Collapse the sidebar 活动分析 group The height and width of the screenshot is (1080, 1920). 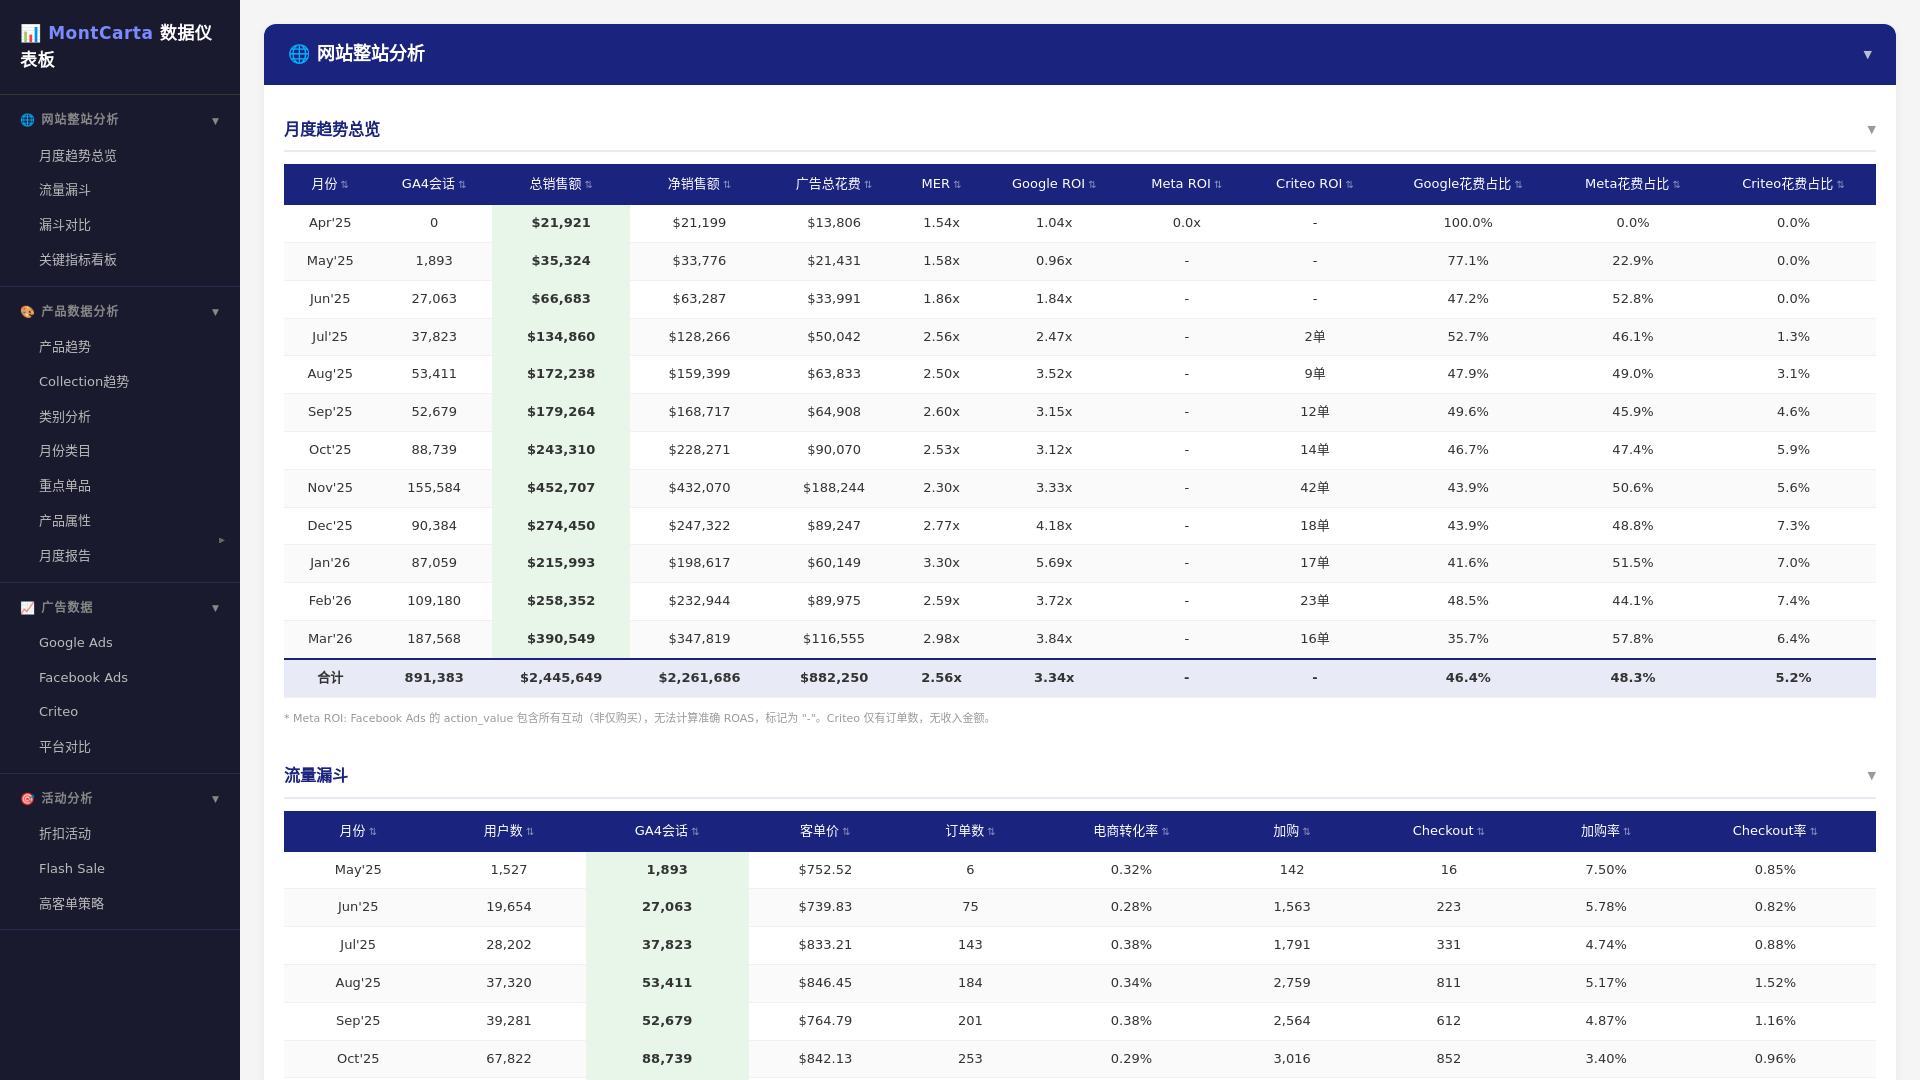(215, 799)
